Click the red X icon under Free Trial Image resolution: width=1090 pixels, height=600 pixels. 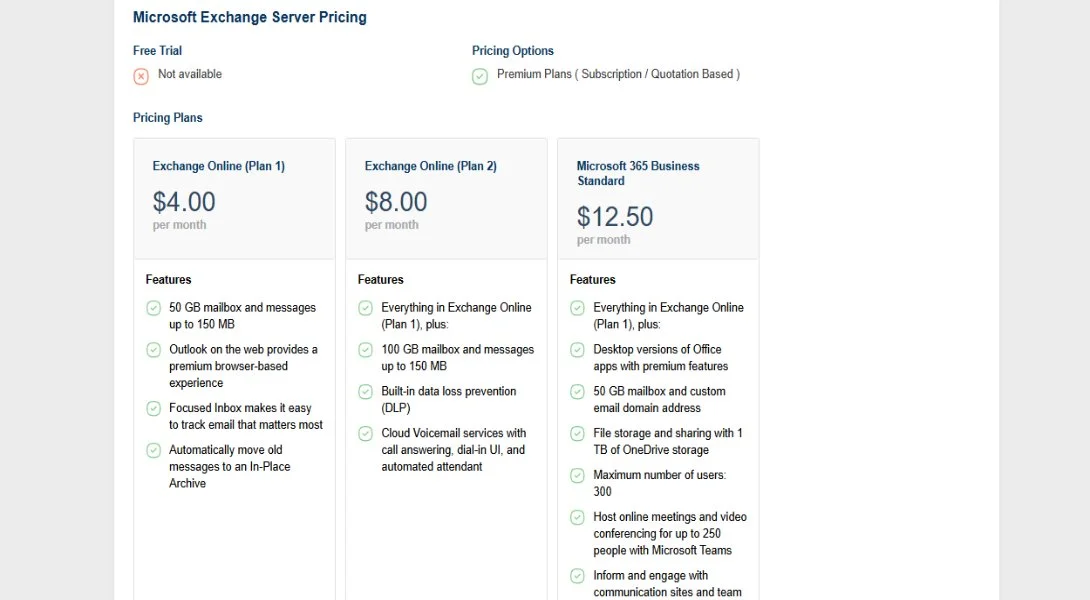(x=141, y=76)
